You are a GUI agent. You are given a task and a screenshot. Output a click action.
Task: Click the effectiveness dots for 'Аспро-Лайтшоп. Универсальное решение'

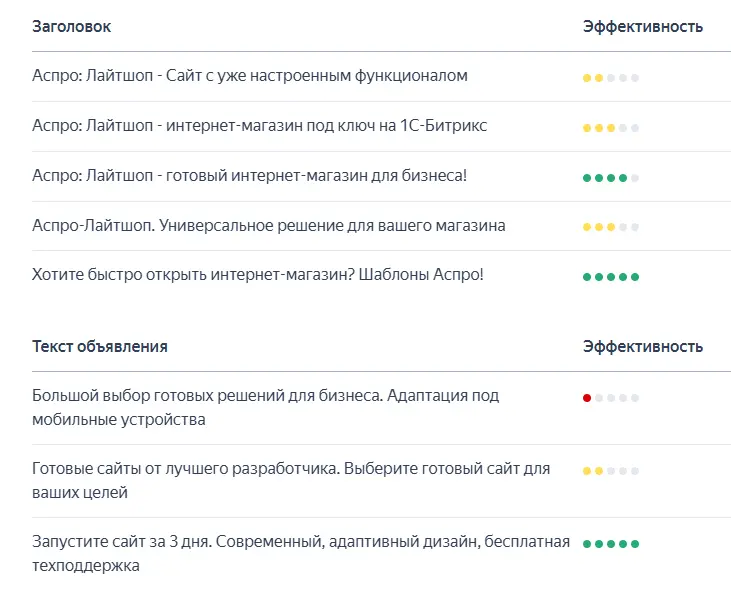coord(611,227)
